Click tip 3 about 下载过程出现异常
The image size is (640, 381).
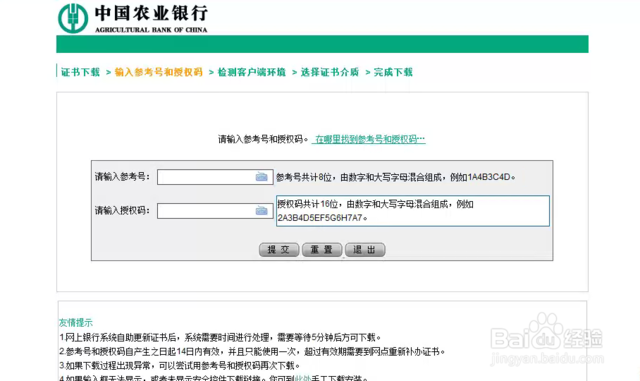(180, 365)
